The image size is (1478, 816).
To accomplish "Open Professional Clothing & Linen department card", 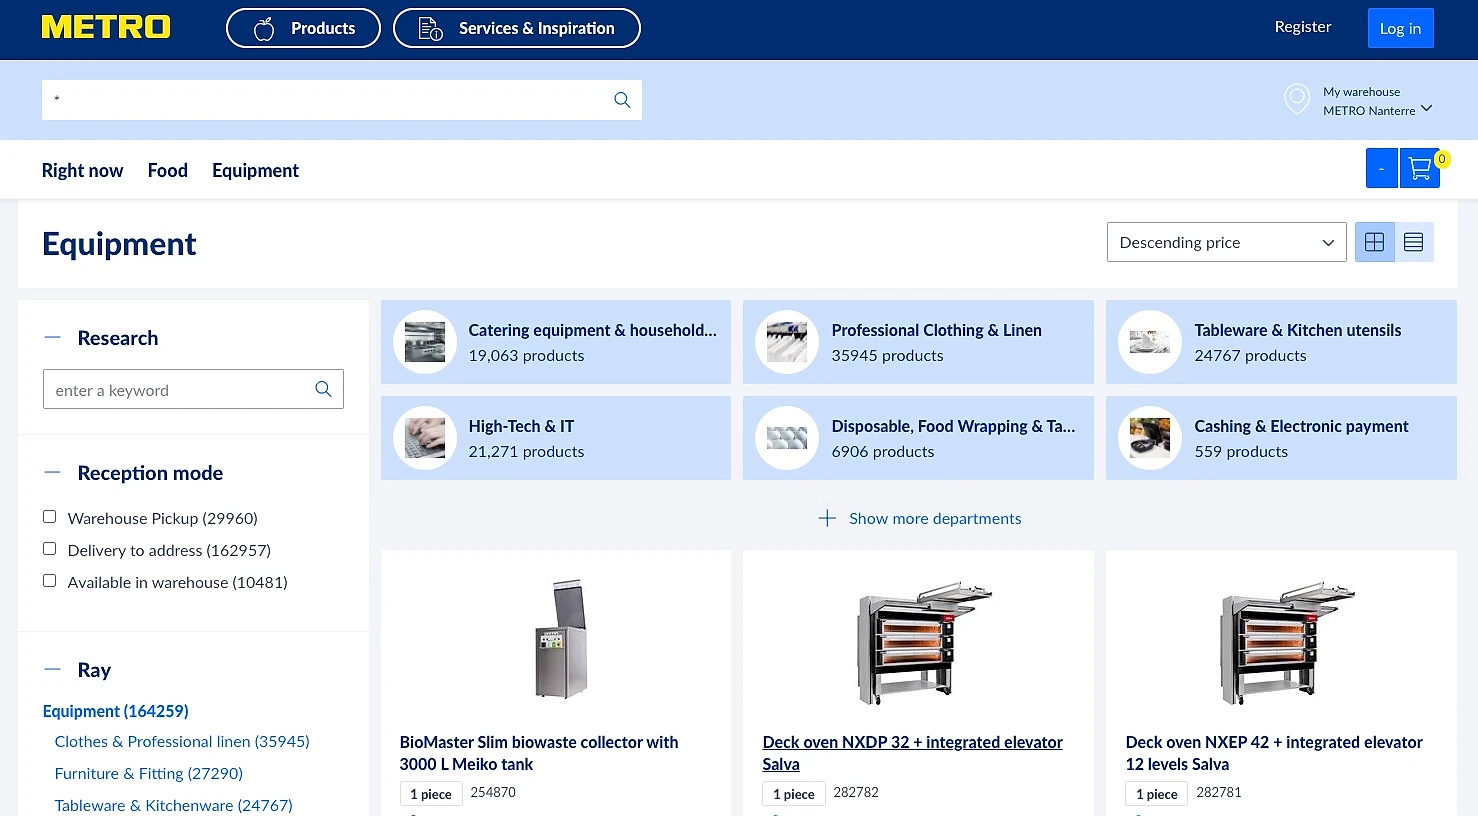I will (918, 342).
